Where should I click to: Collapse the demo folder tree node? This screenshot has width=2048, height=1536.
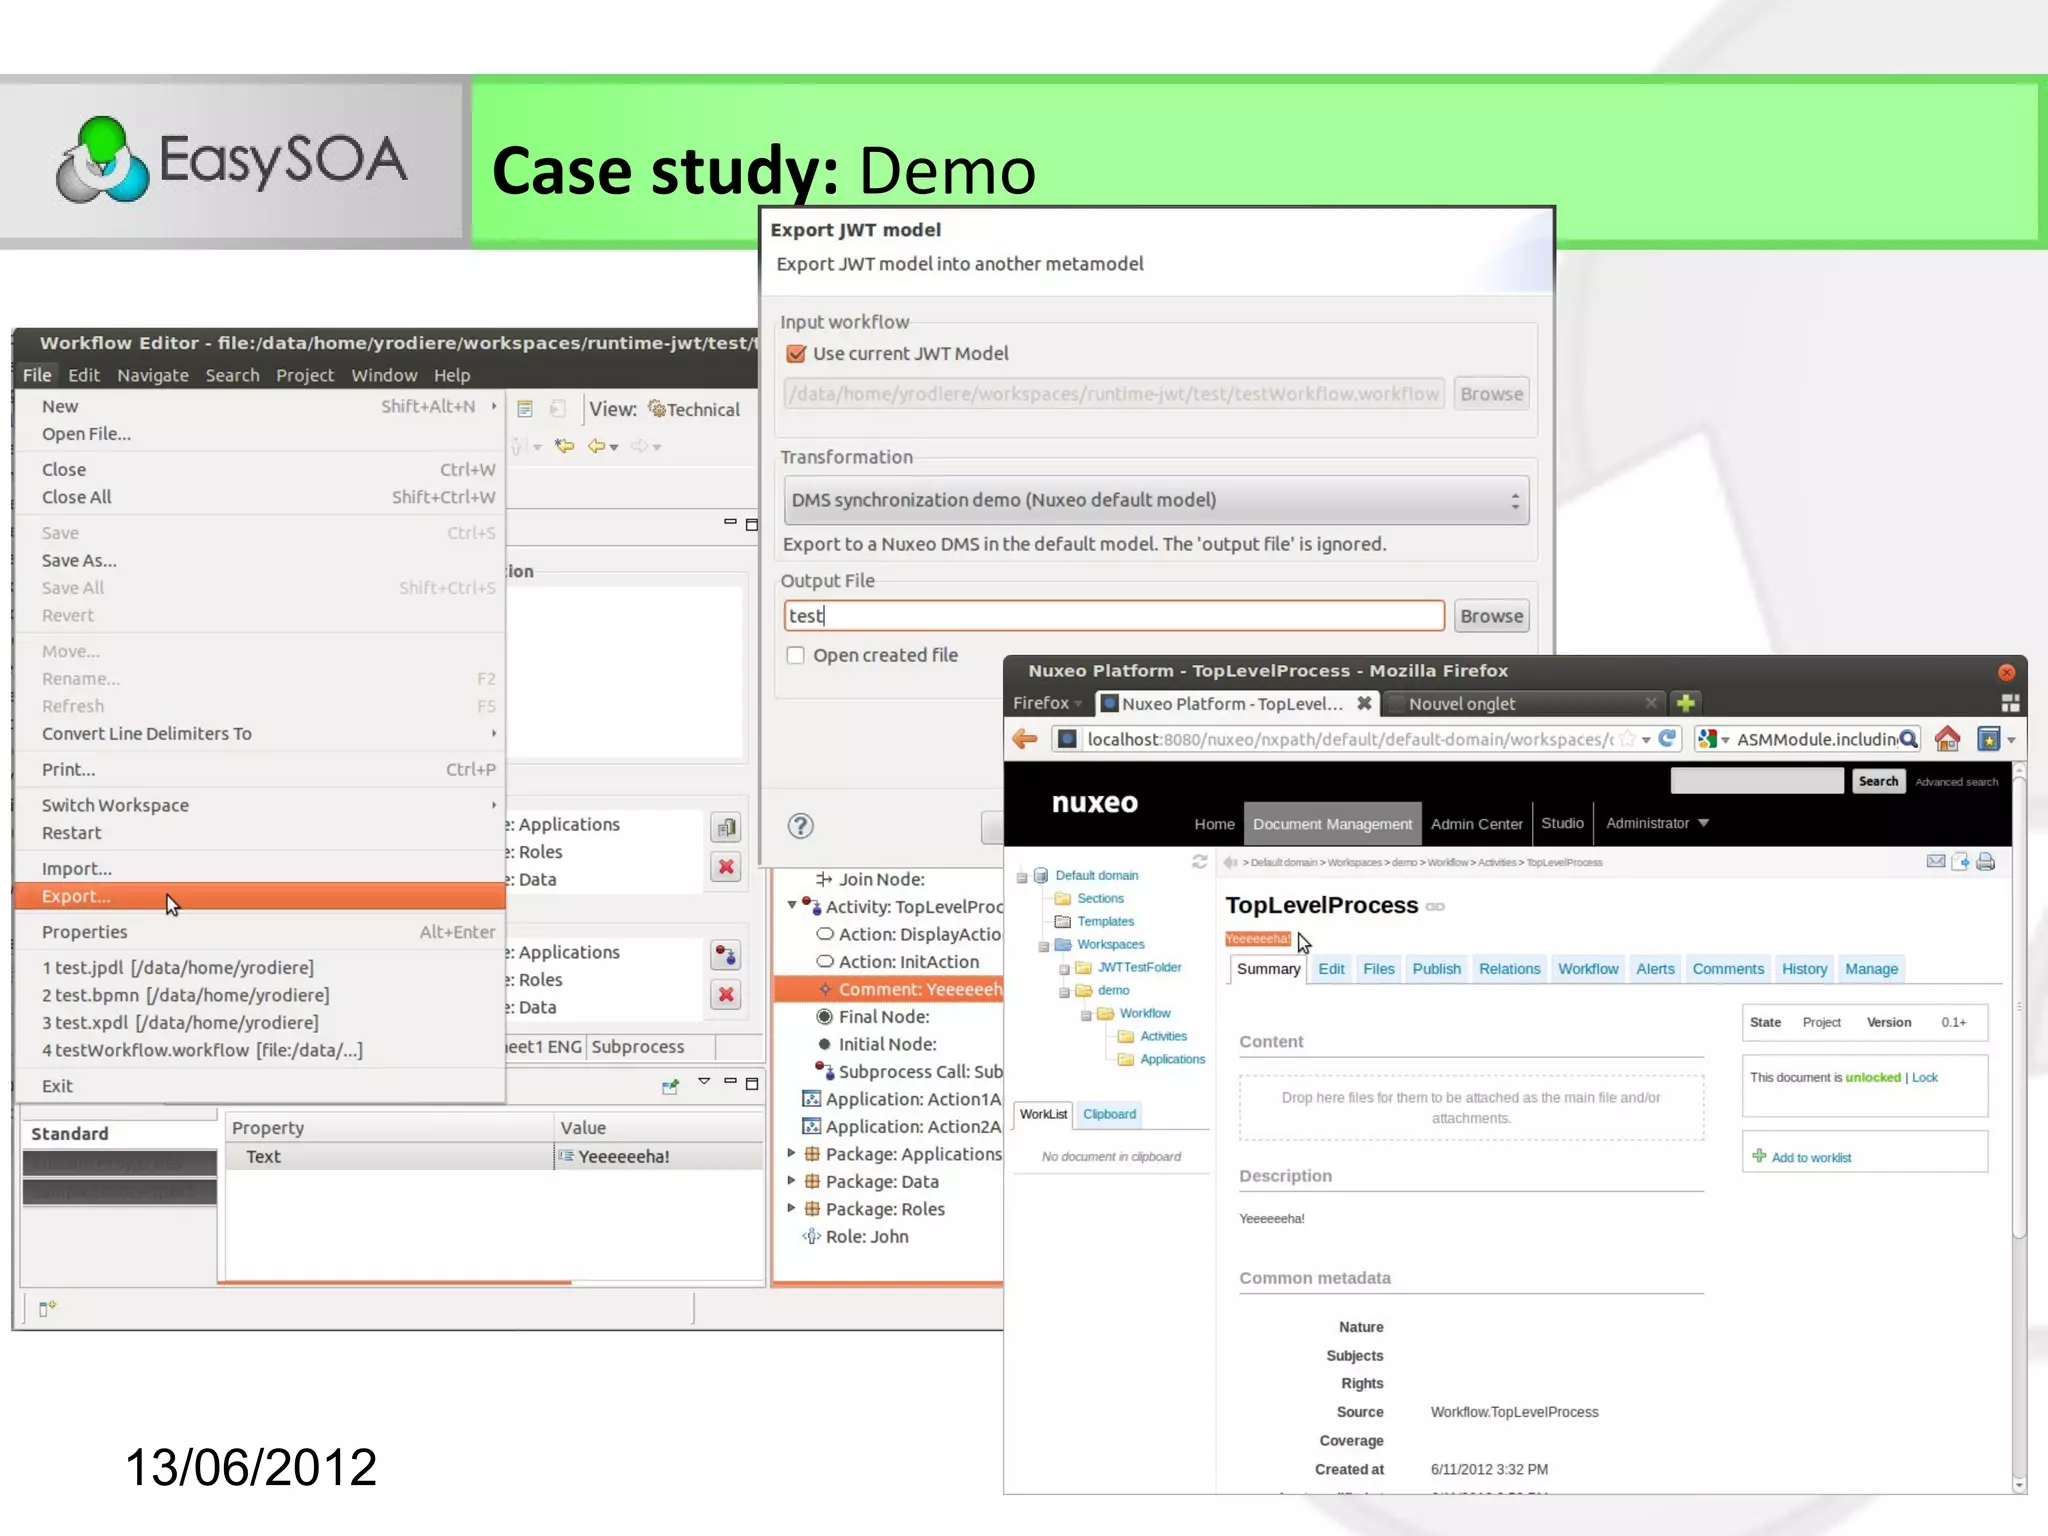1064,992
